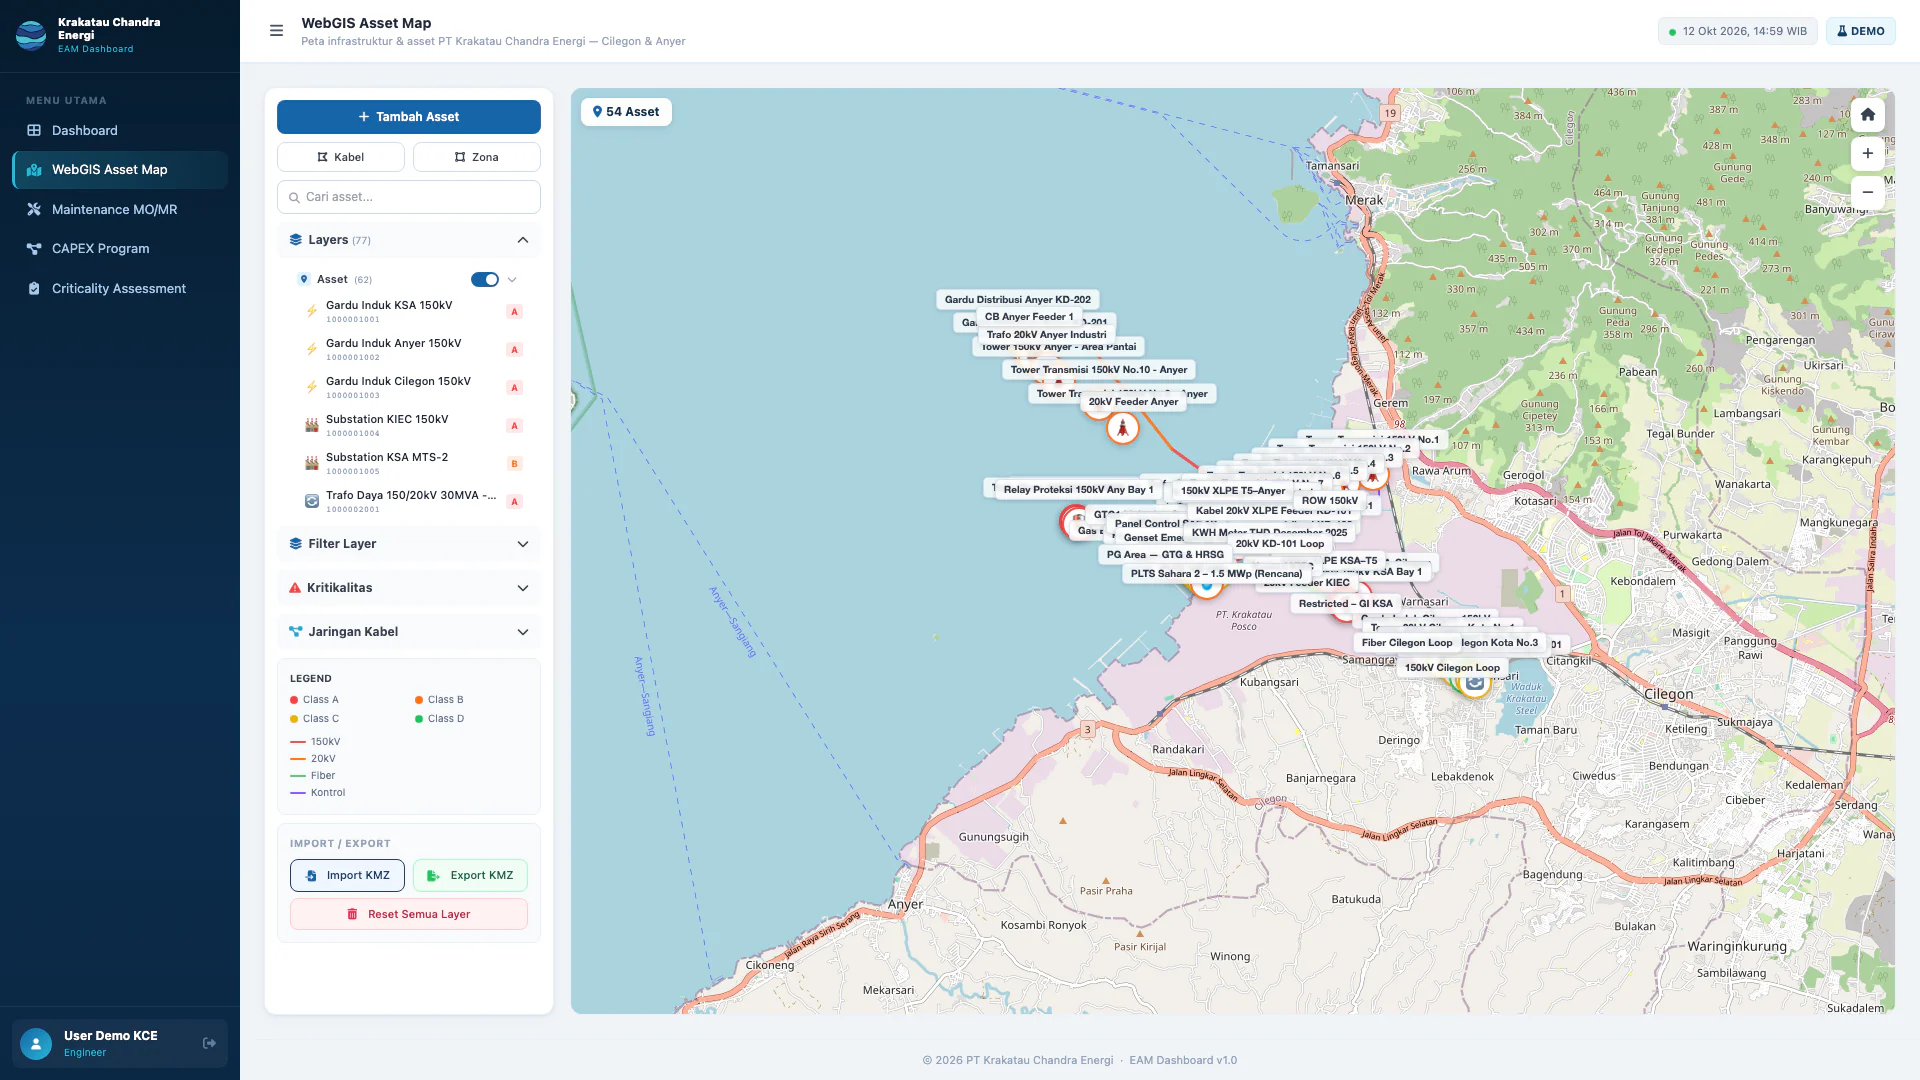The image size is (1920, 1080).
Task: Zoom in the map with plus button
Action: pos(1867,154)
